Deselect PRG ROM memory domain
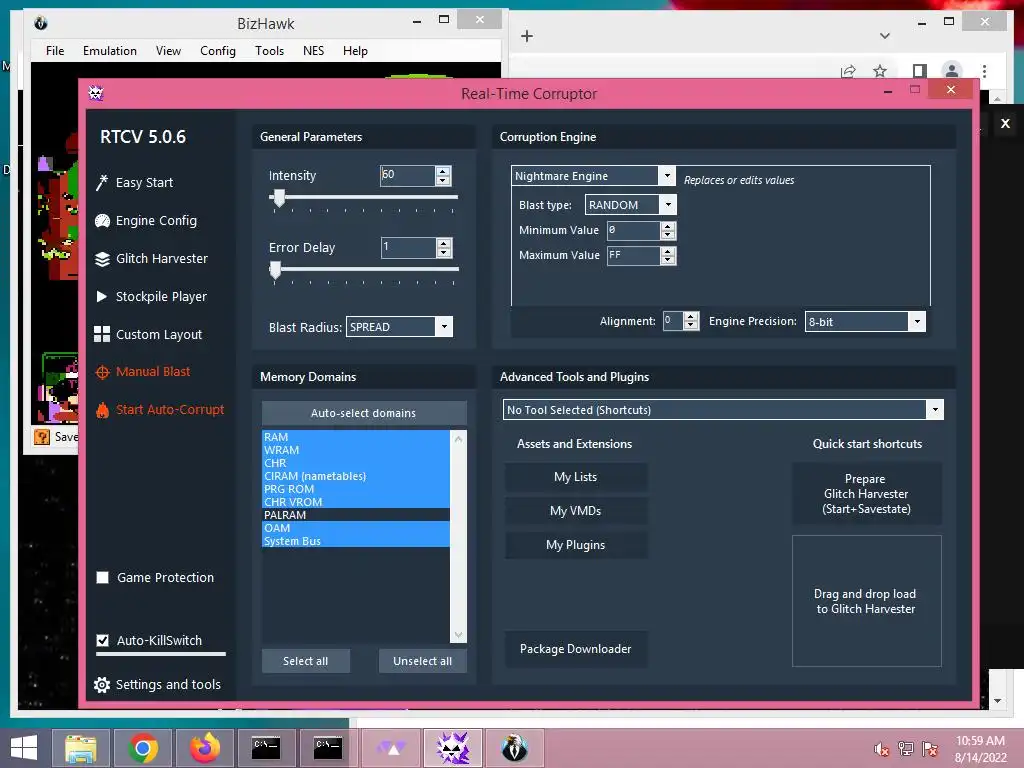 [356, 489]
